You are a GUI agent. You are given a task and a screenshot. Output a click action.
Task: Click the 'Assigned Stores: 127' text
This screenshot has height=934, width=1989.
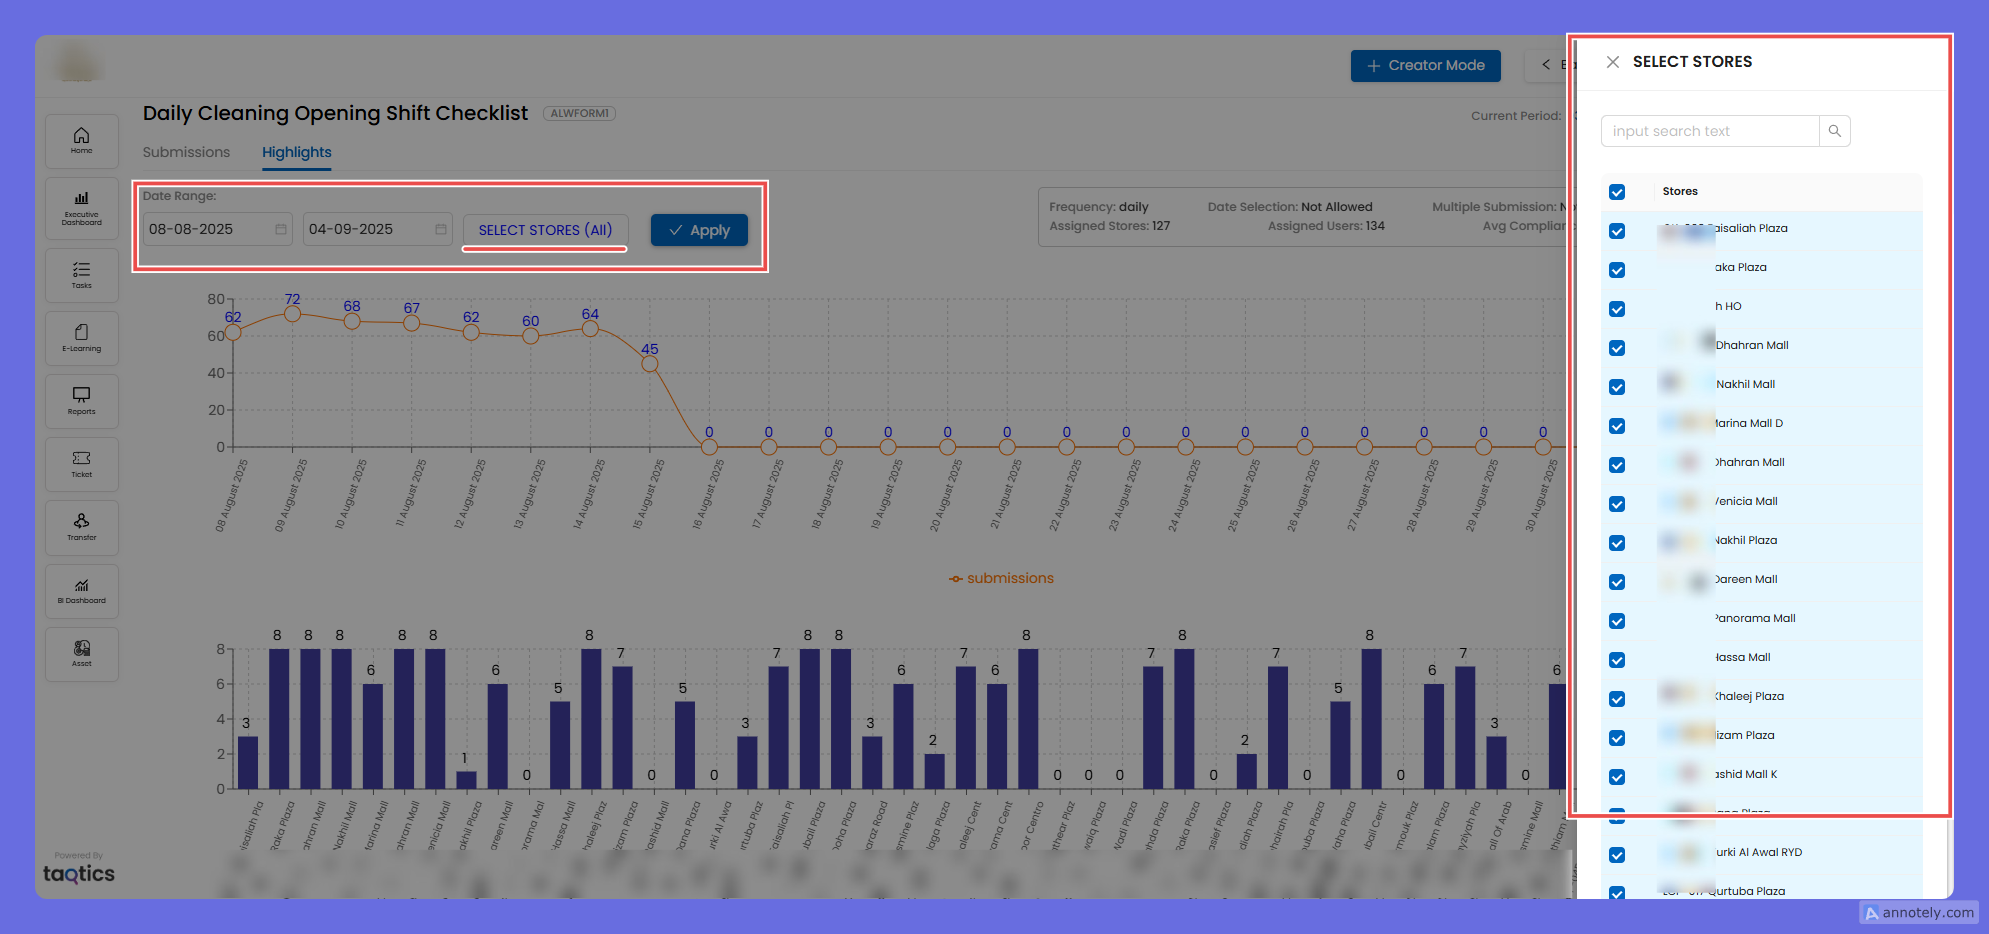(x=1109, y=226)
